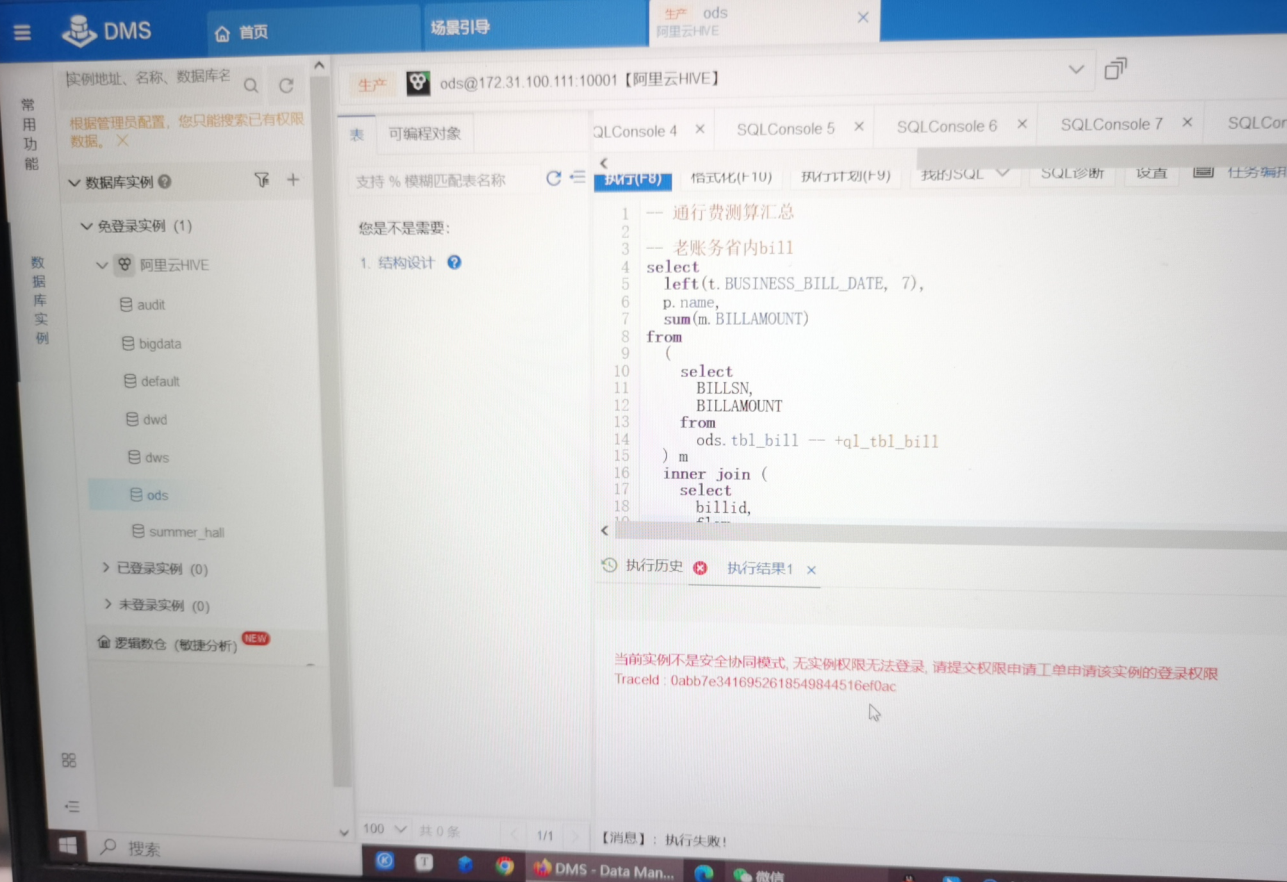Switch to SQLConsole 6 tab
This screenshot has width=1287, height=882.
click(946, 126)
